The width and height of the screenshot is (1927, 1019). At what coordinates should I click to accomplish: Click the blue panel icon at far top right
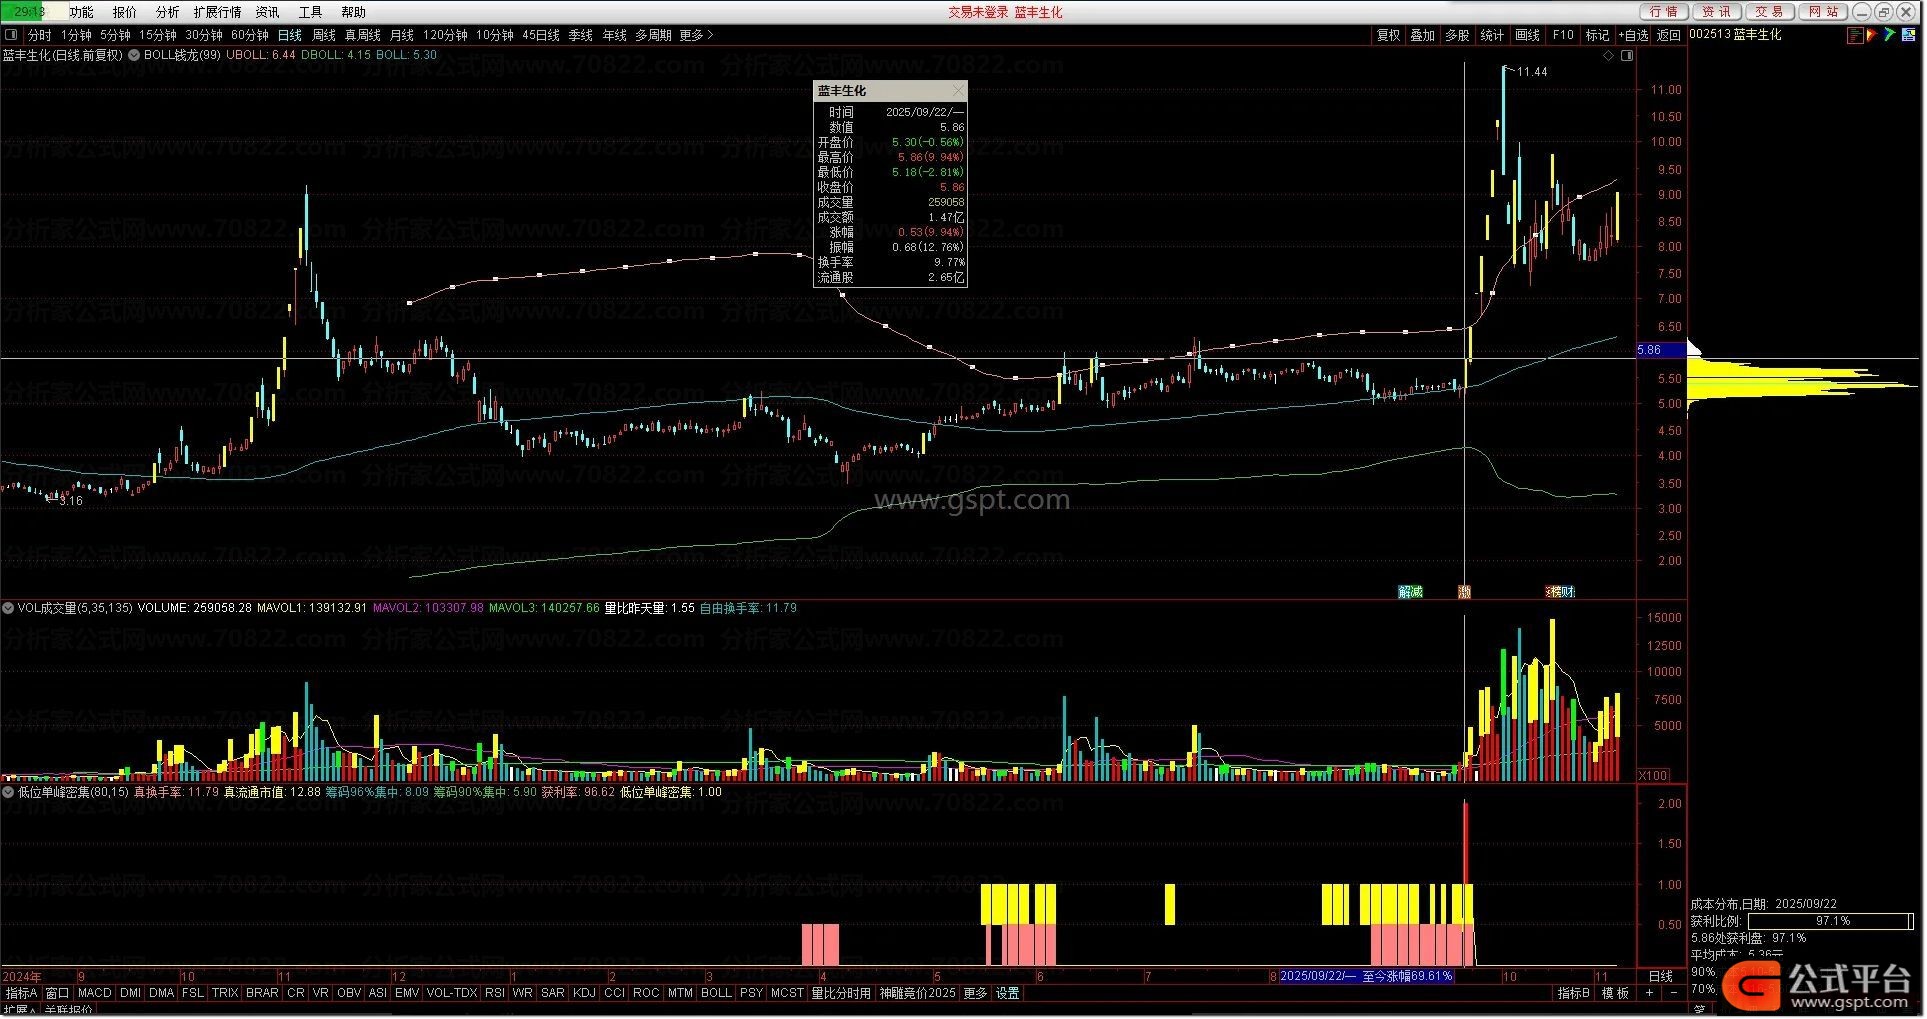[x=1908, y=35]
